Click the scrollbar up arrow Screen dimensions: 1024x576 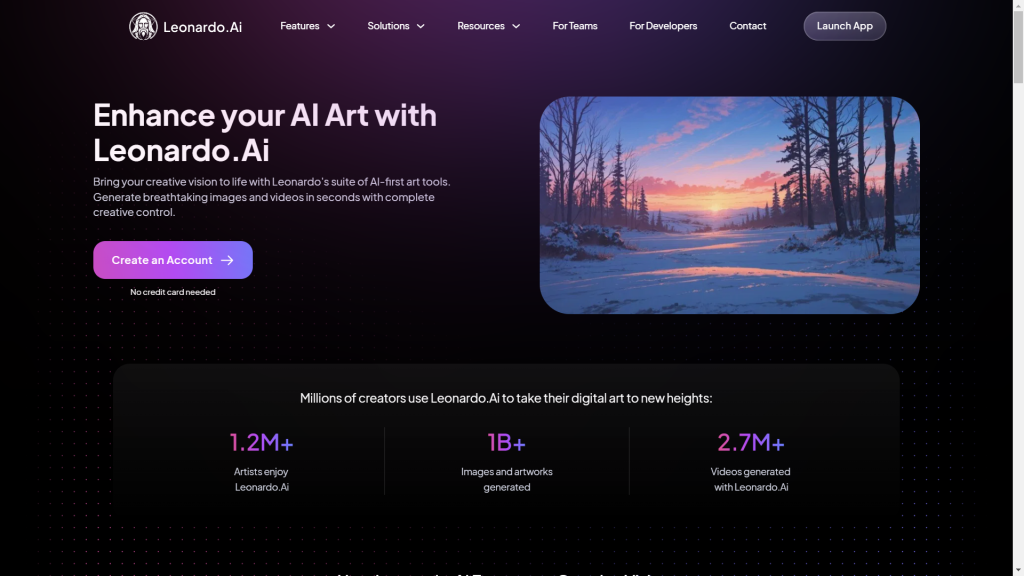pyautogui.click(x=1018, y=5)
